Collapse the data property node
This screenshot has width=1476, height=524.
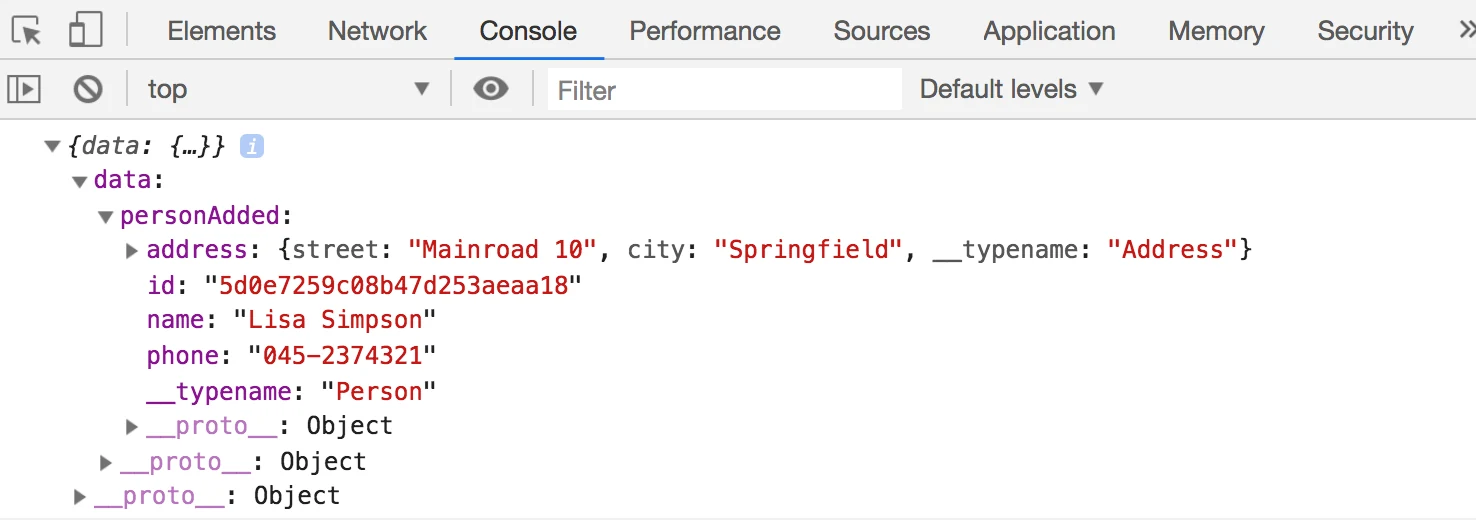[x=79, y=182]
